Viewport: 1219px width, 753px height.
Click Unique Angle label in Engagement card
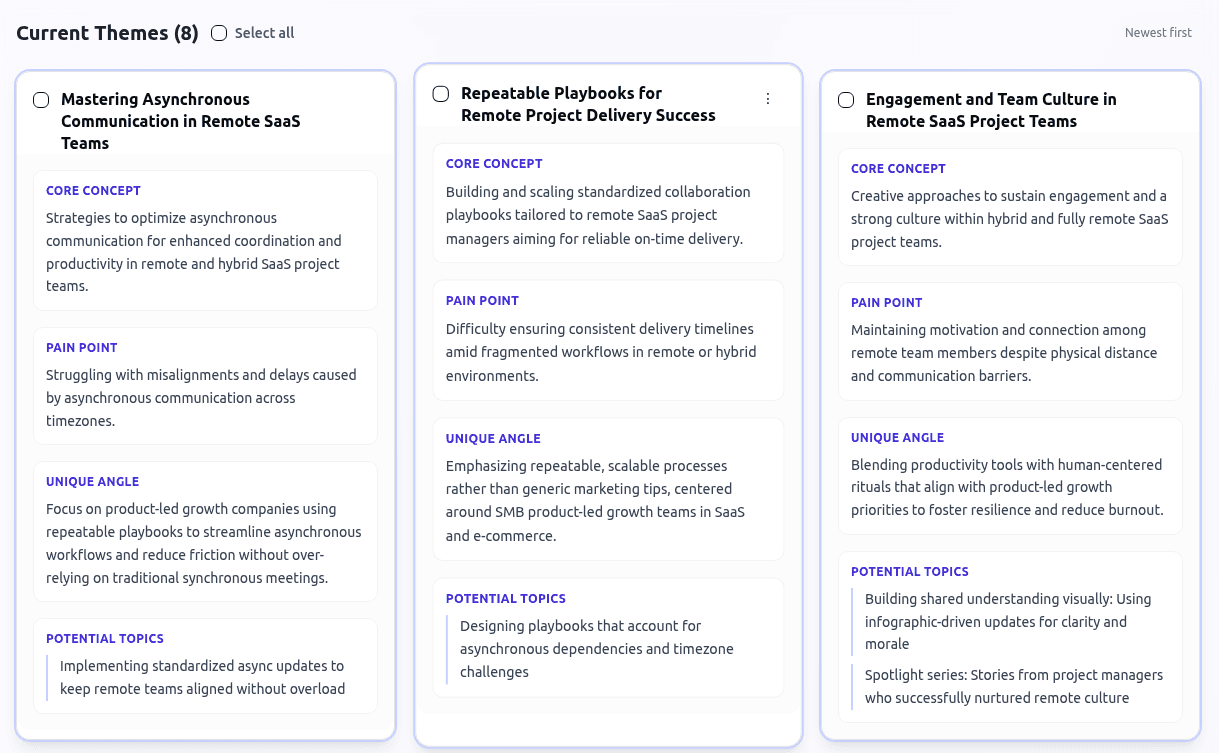click(x=898, y=438)
